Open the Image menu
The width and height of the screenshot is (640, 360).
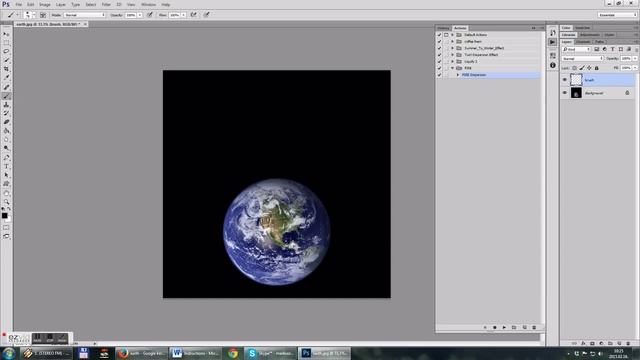pyautogui.click(x=44, y=4)
